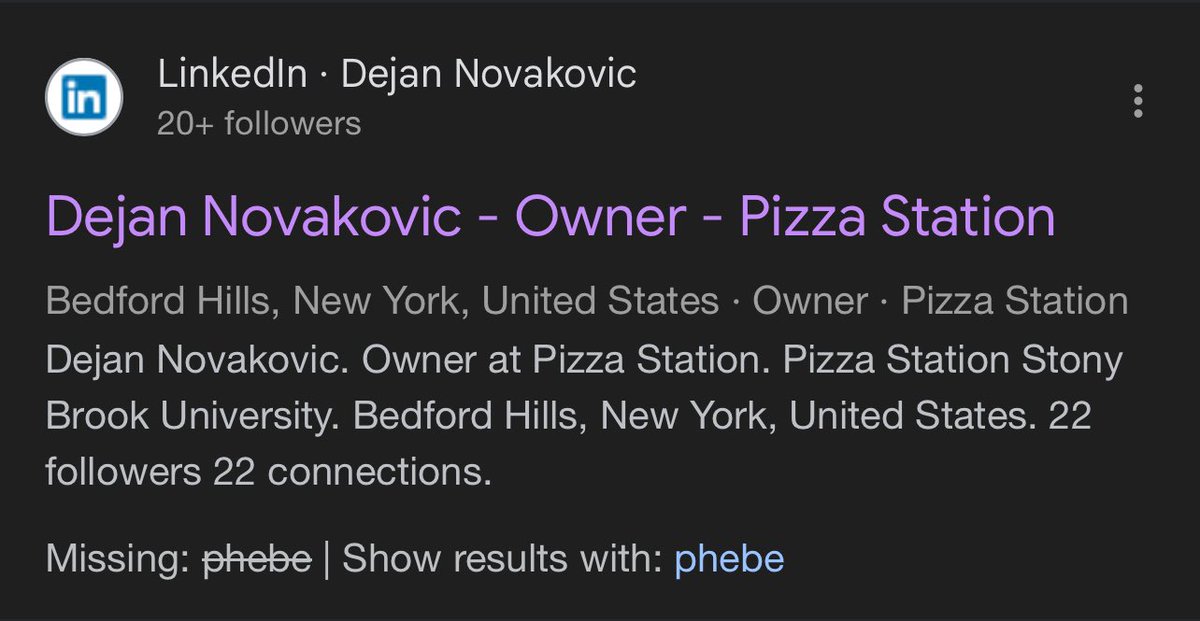Click the strikethrough phebe term
The width and height of the screenshot is (1200, 621).
point(256,560)
